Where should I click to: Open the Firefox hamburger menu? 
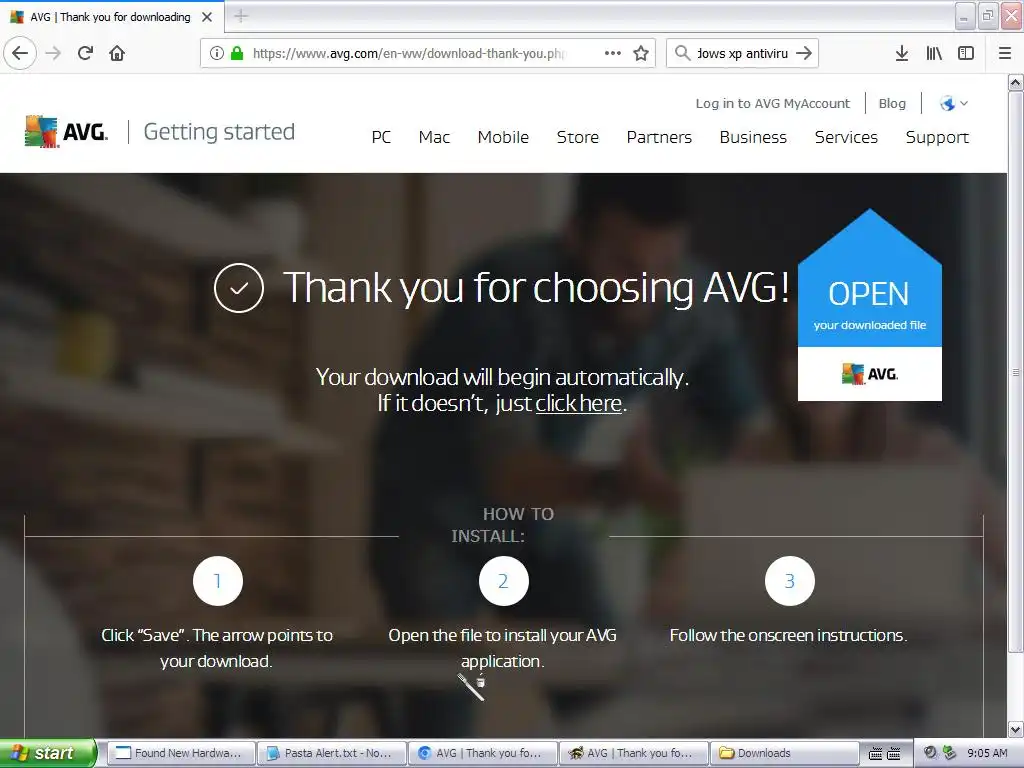1005,53
